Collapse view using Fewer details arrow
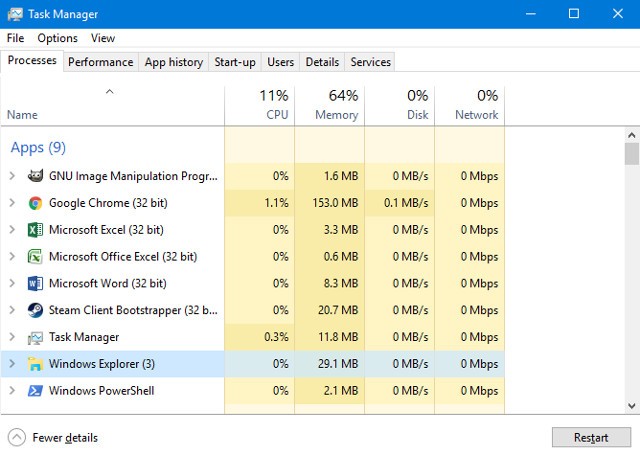This screenshot has height=455, width=640. pos(17,437)
